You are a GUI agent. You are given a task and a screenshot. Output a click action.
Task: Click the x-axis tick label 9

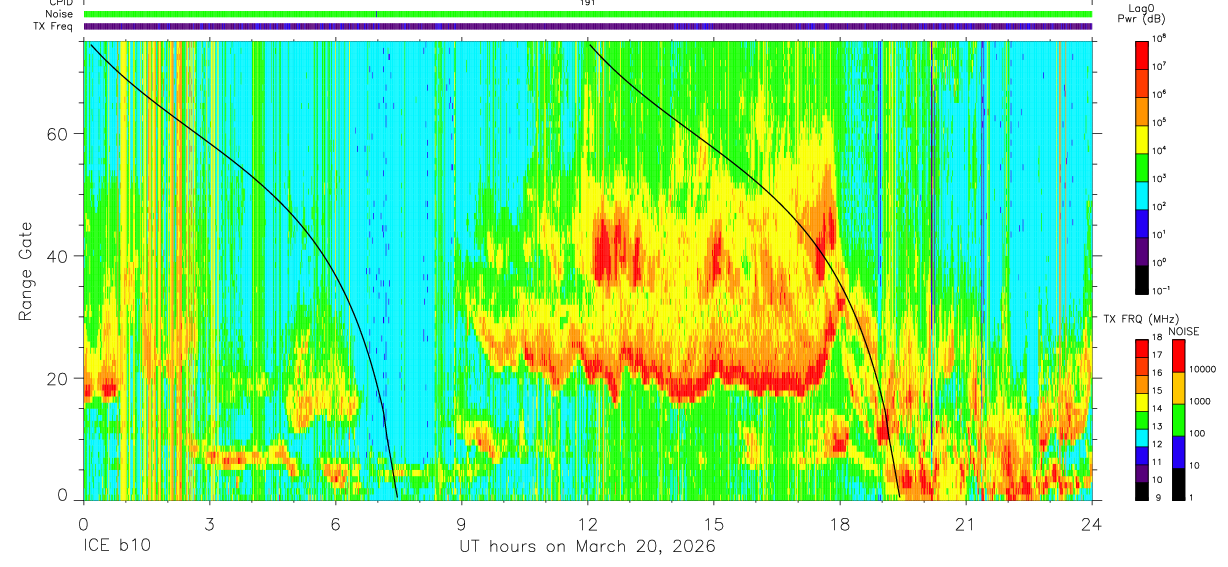[x=461, y=523]
